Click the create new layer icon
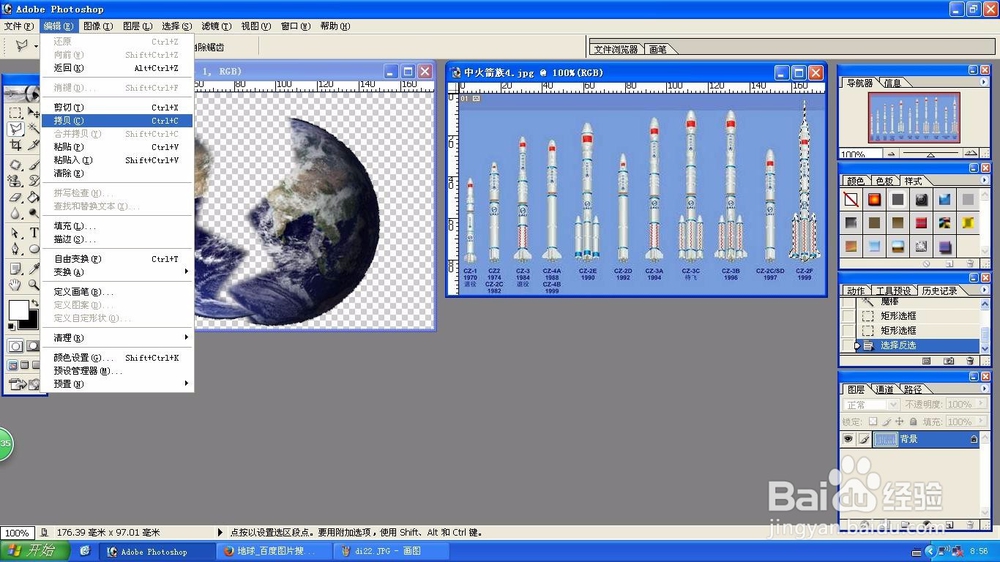 click(949, 525)
